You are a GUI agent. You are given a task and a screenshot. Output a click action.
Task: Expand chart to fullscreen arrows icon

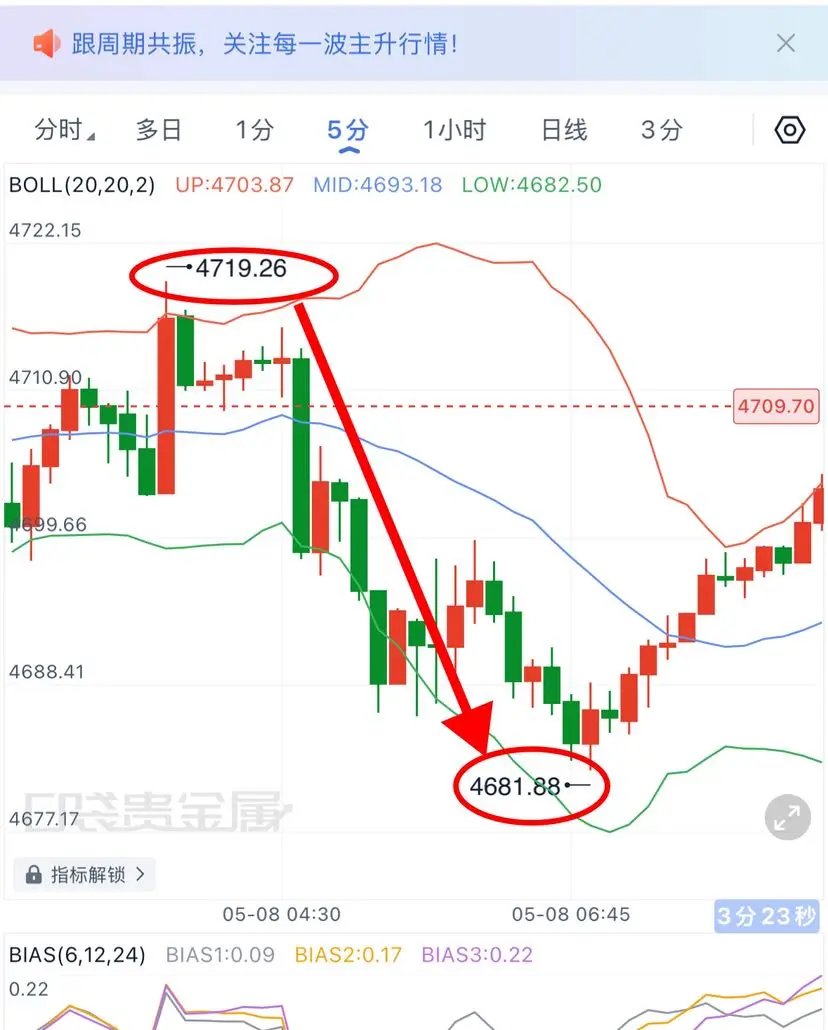[x=787, y=817]
